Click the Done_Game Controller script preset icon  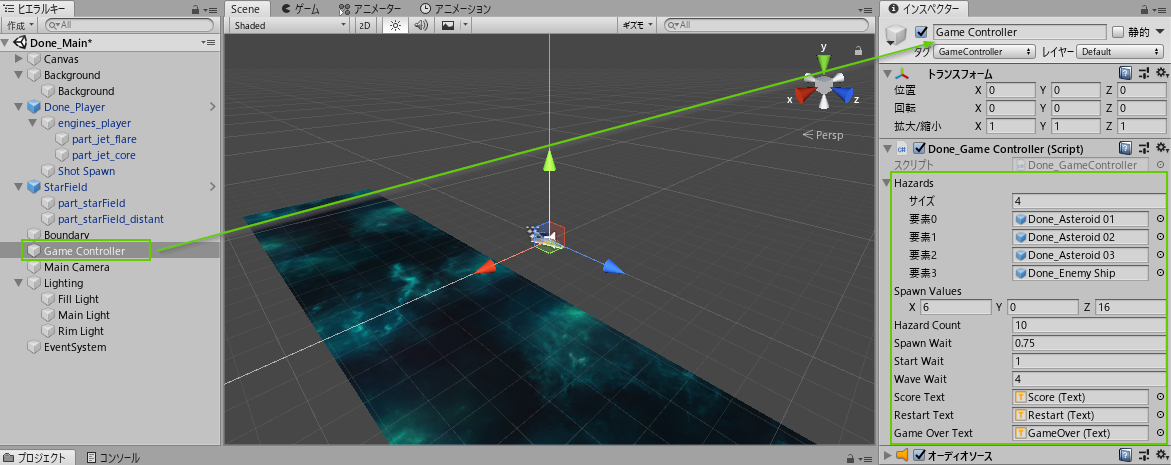[1143, 148]
